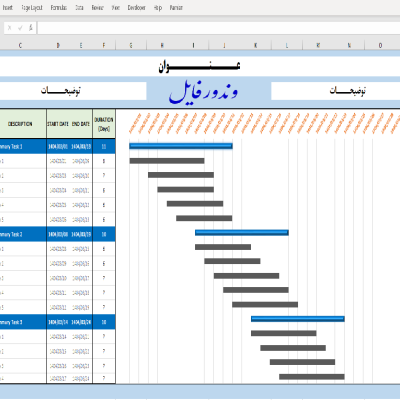The height and width of the screenshot is (400, 400).
Task: Select the column O header
Action: coord(380,45)
